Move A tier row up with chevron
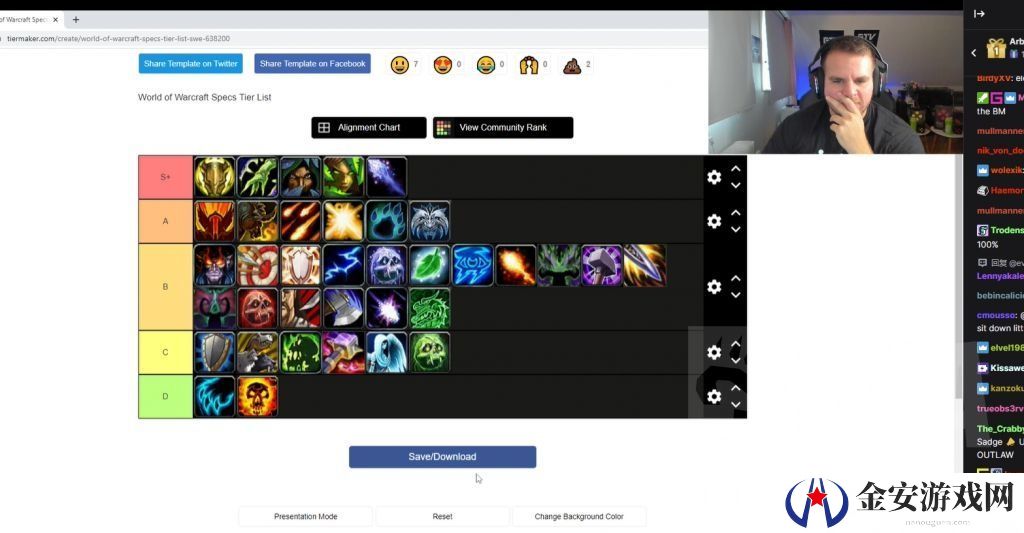 point(735,213)
